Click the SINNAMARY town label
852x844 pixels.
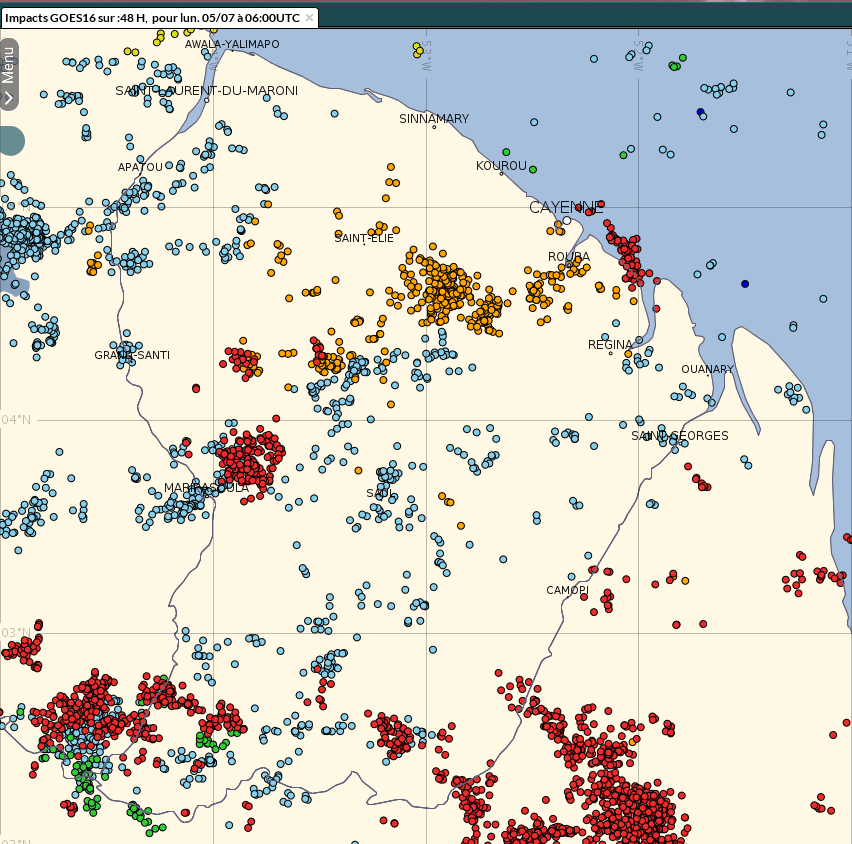(x=434, y=119)
